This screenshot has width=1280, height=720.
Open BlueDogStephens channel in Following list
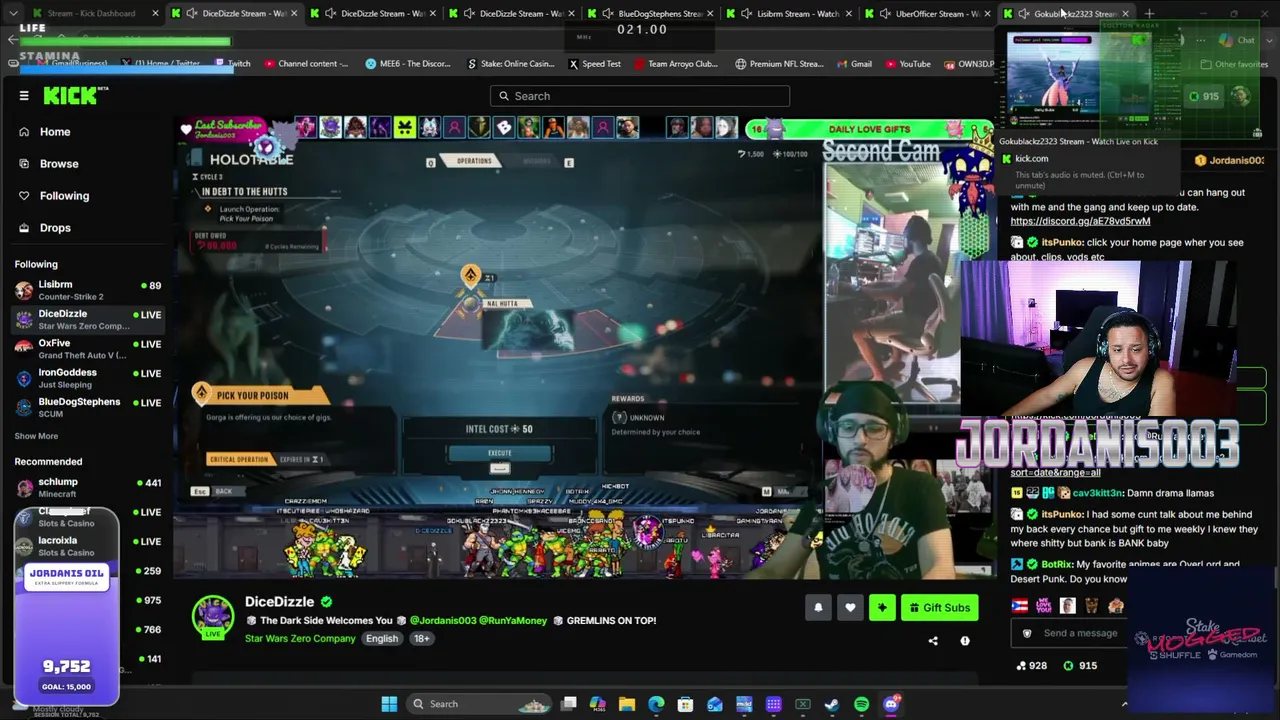point(89,407)
